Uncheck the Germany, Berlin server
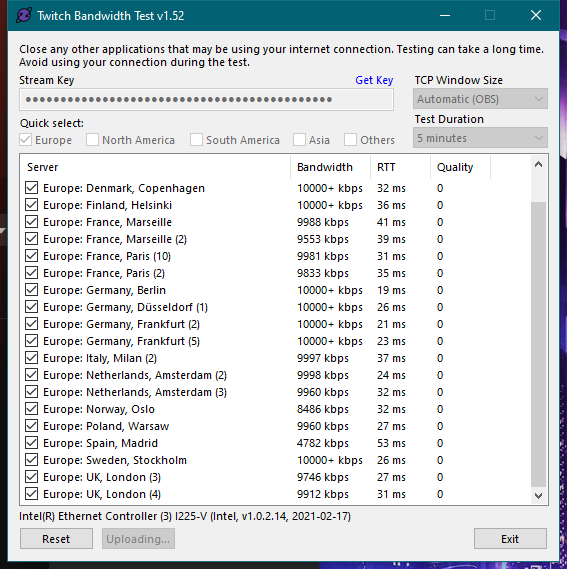 32,290
